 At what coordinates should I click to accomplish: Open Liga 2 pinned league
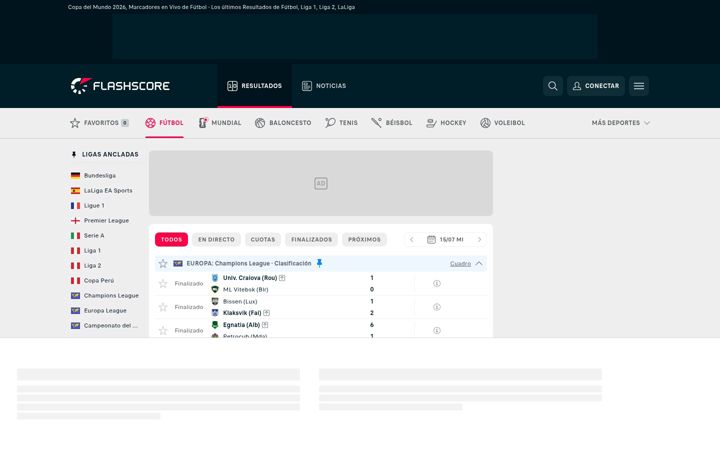pyautogui.click(x=86, y=265)
